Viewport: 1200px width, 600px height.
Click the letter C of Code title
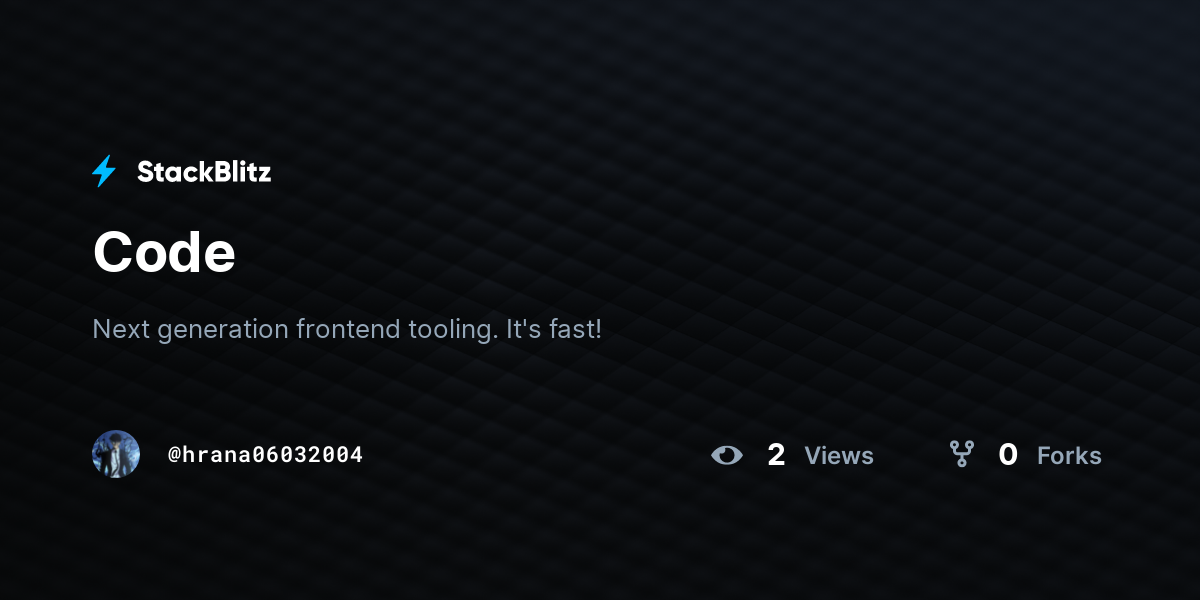point(111,252)
